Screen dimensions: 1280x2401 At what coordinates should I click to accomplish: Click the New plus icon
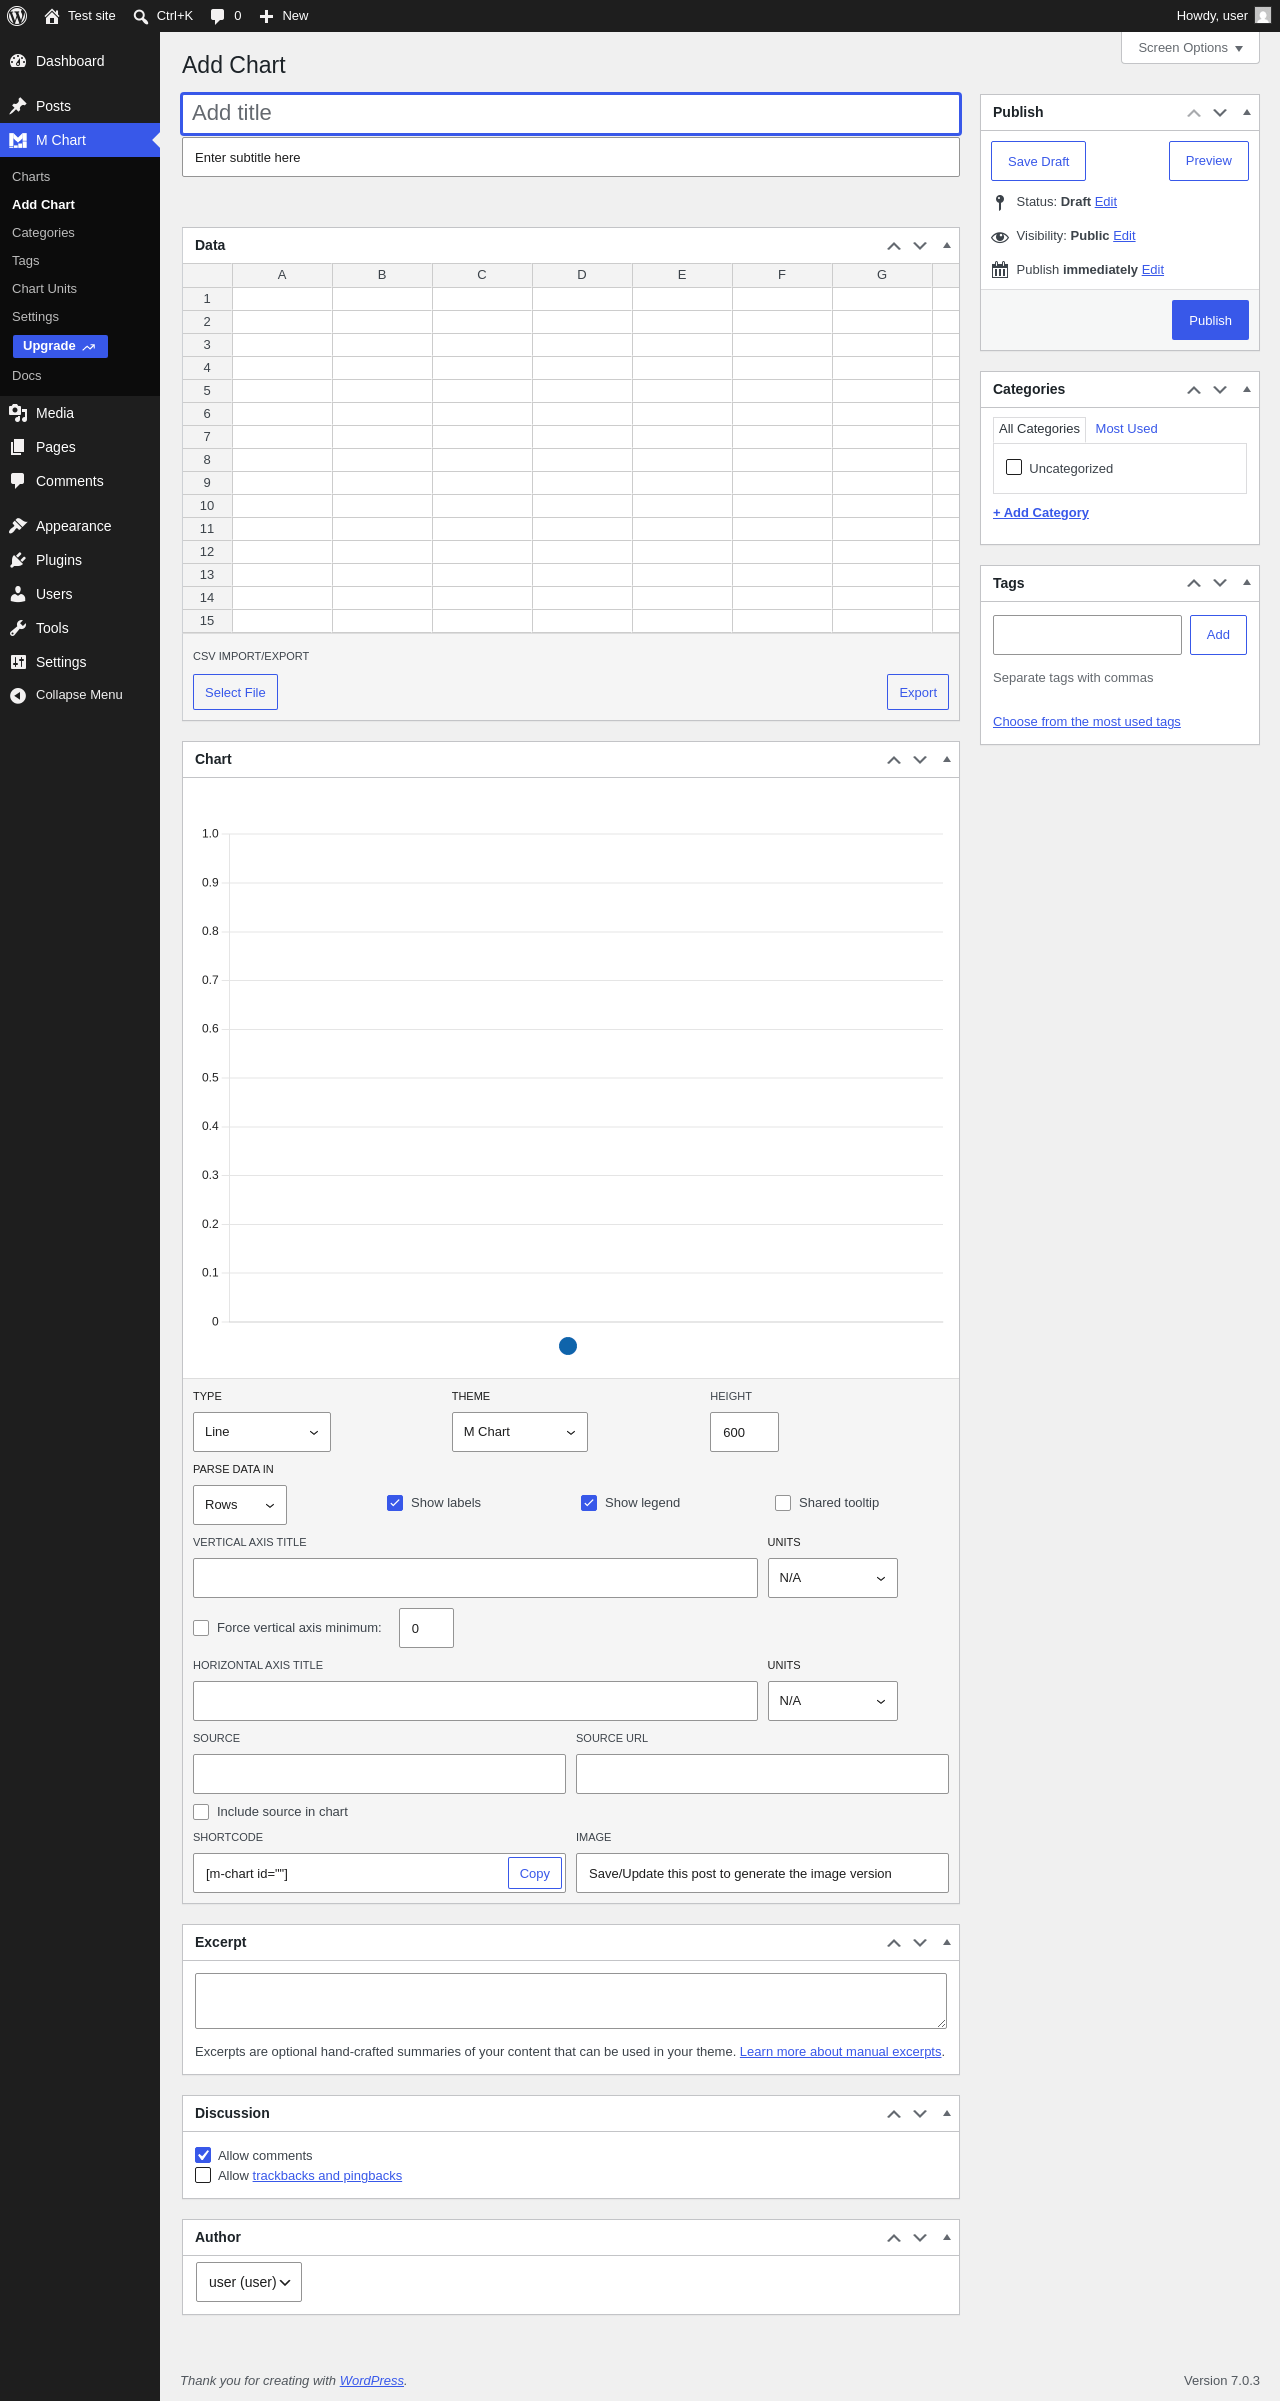tap(266, 16)
